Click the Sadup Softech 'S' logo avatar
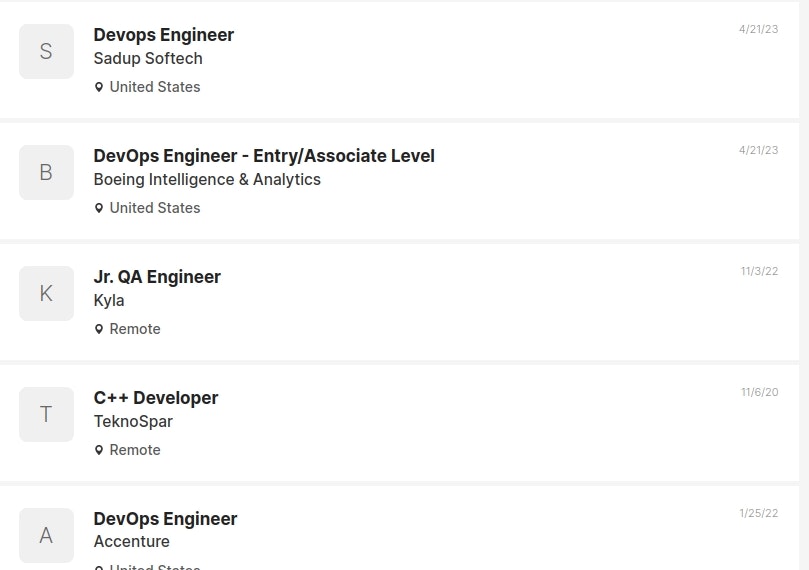Viewport: 809px width, 570px height. click(x=46, y=52)
